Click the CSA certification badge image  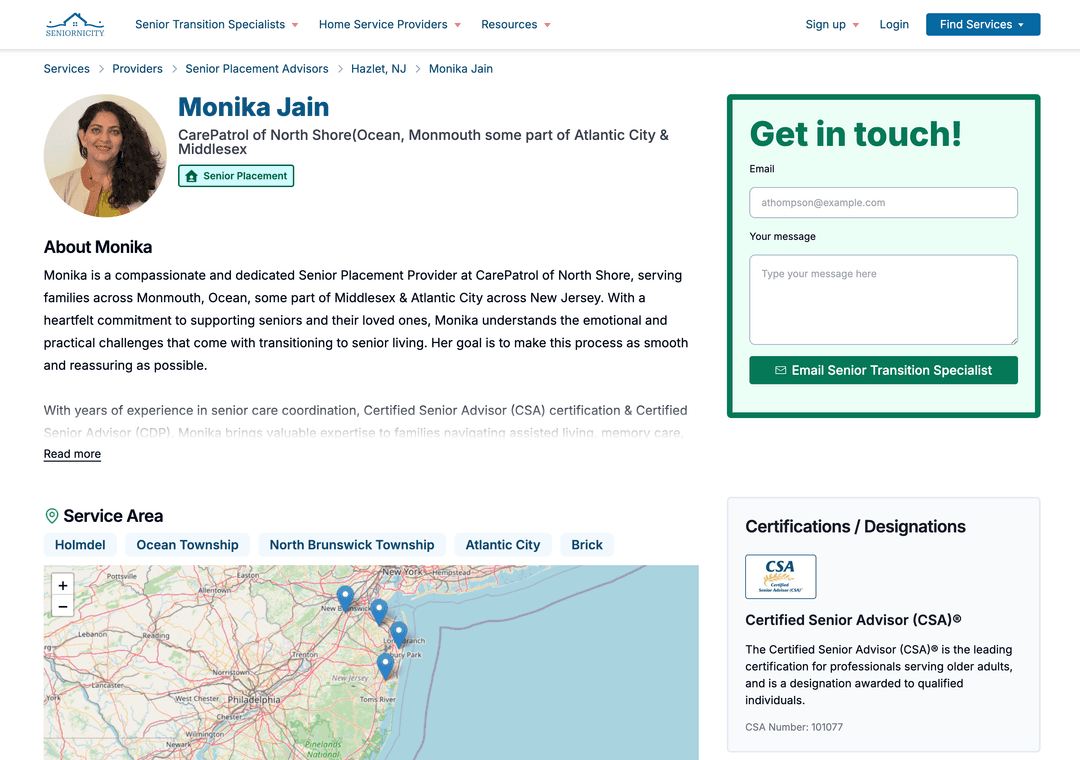click(x=780, y=577)
